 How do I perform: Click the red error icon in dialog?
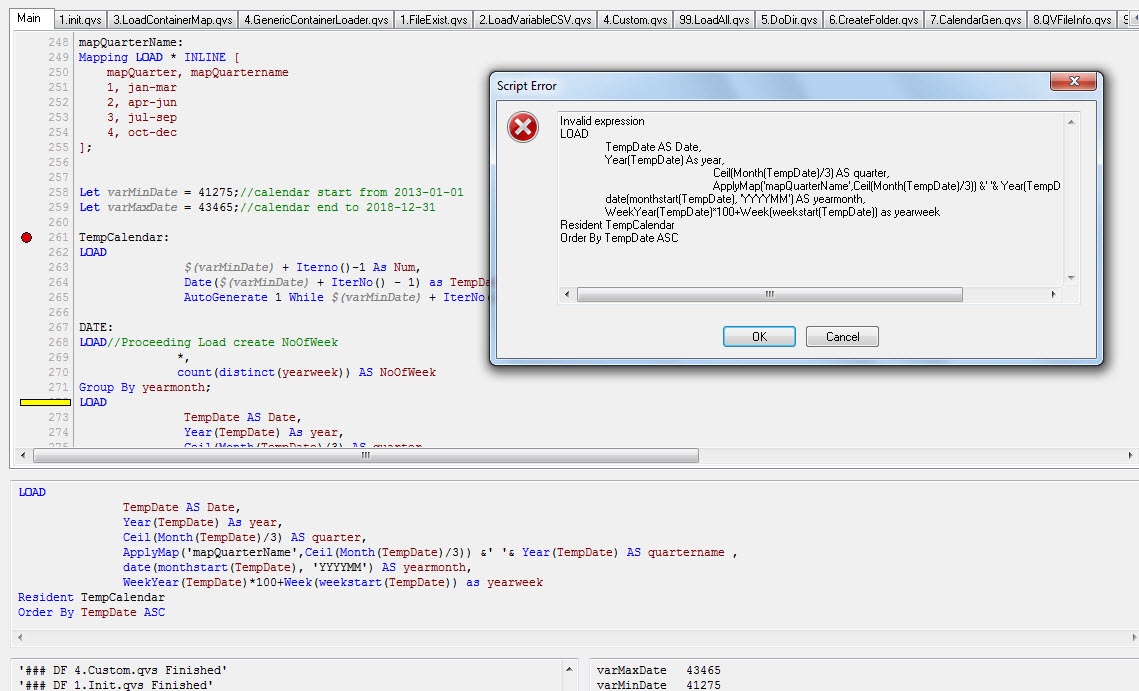point(523,127)
